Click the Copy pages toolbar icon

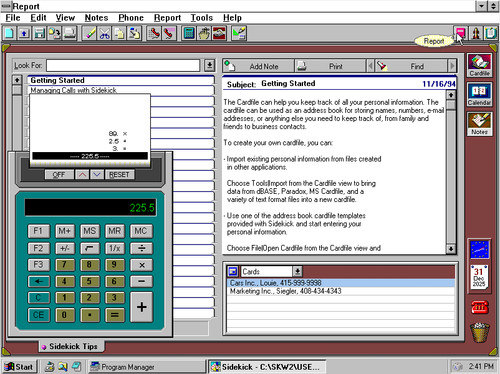point(119,33)
